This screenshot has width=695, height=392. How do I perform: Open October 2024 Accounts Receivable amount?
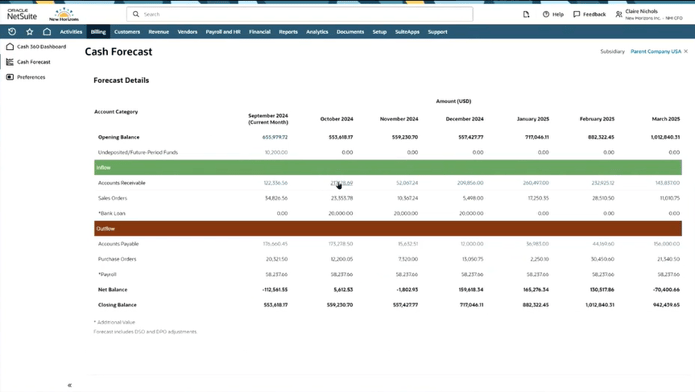341,183
